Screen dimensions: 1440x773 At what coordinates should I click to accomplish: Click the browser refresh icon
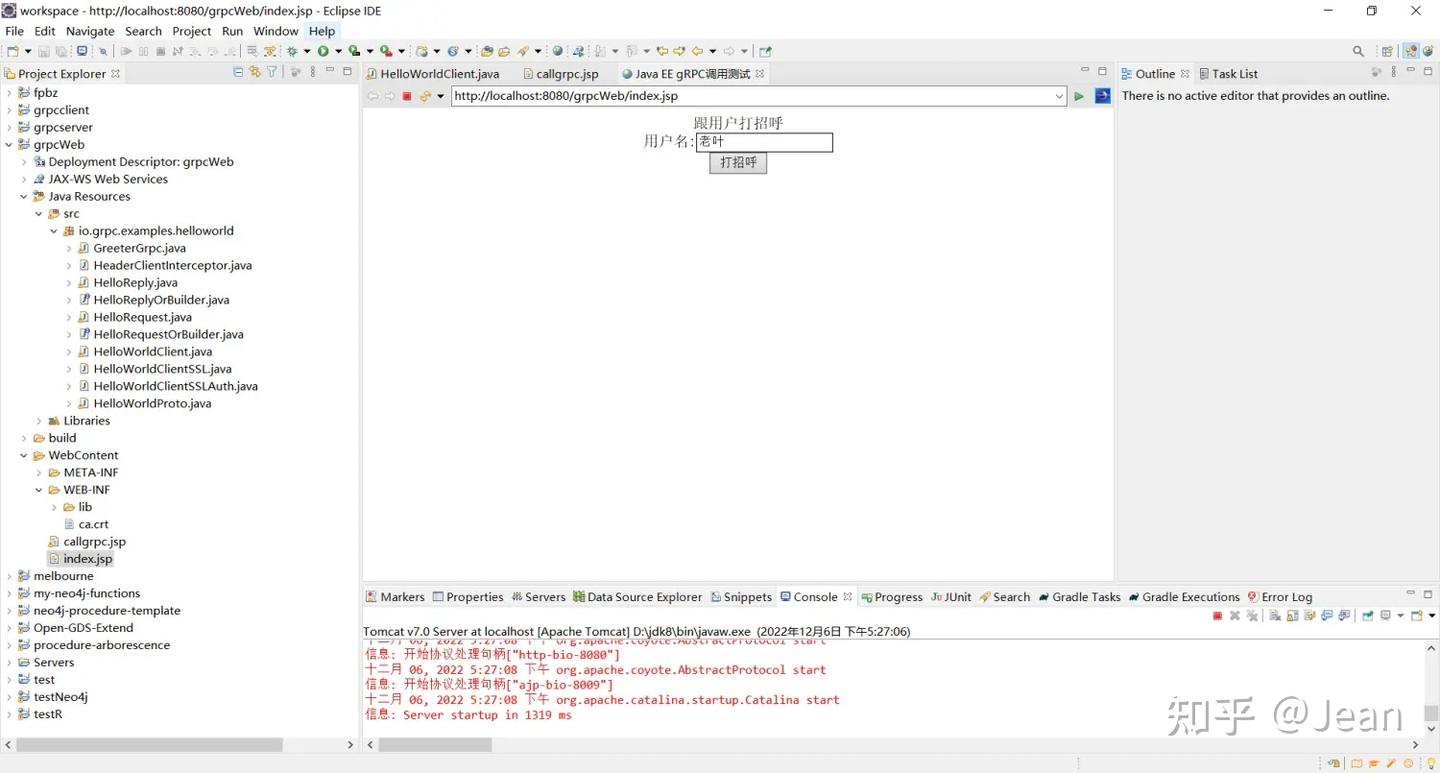(425, 96)
